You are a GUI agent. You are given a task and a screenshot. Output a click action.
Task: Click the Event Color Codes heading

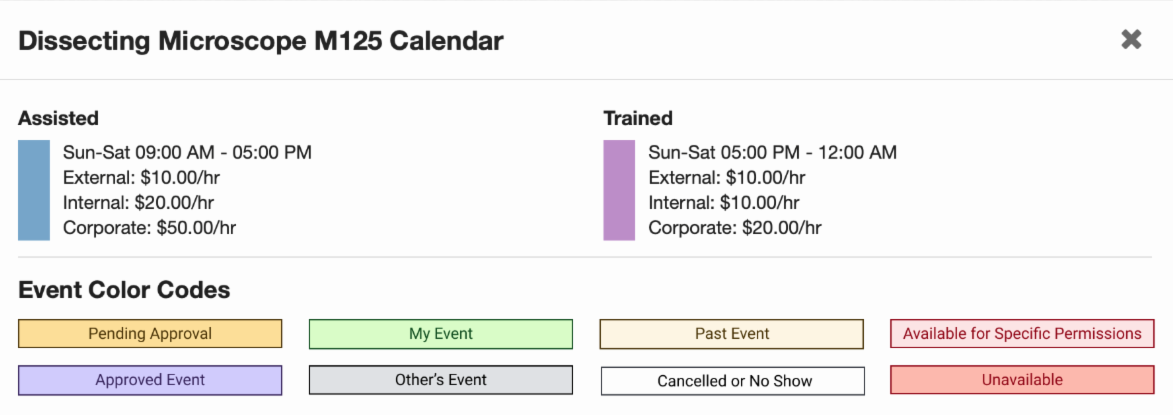click(x=124, y=290)
